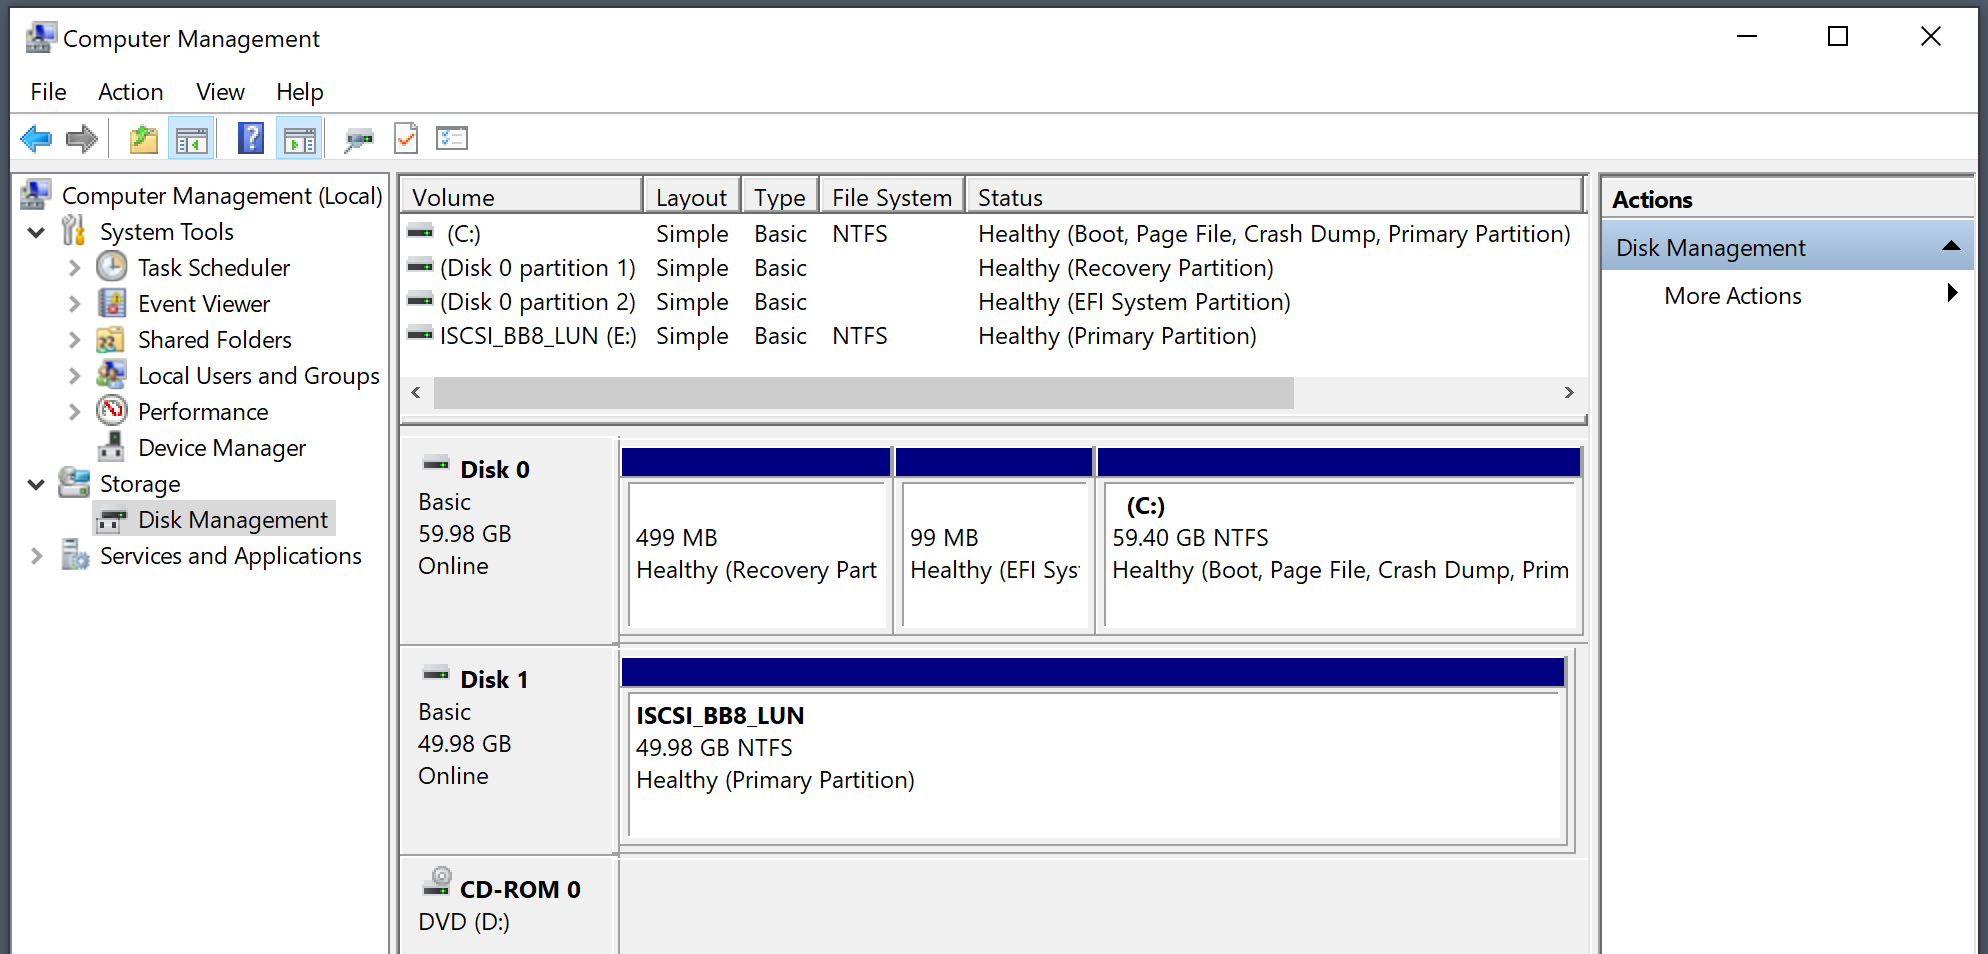Select the Local Users and Groups icon
The width and height of the screenshot is (1988, 954).
[111, 375]
